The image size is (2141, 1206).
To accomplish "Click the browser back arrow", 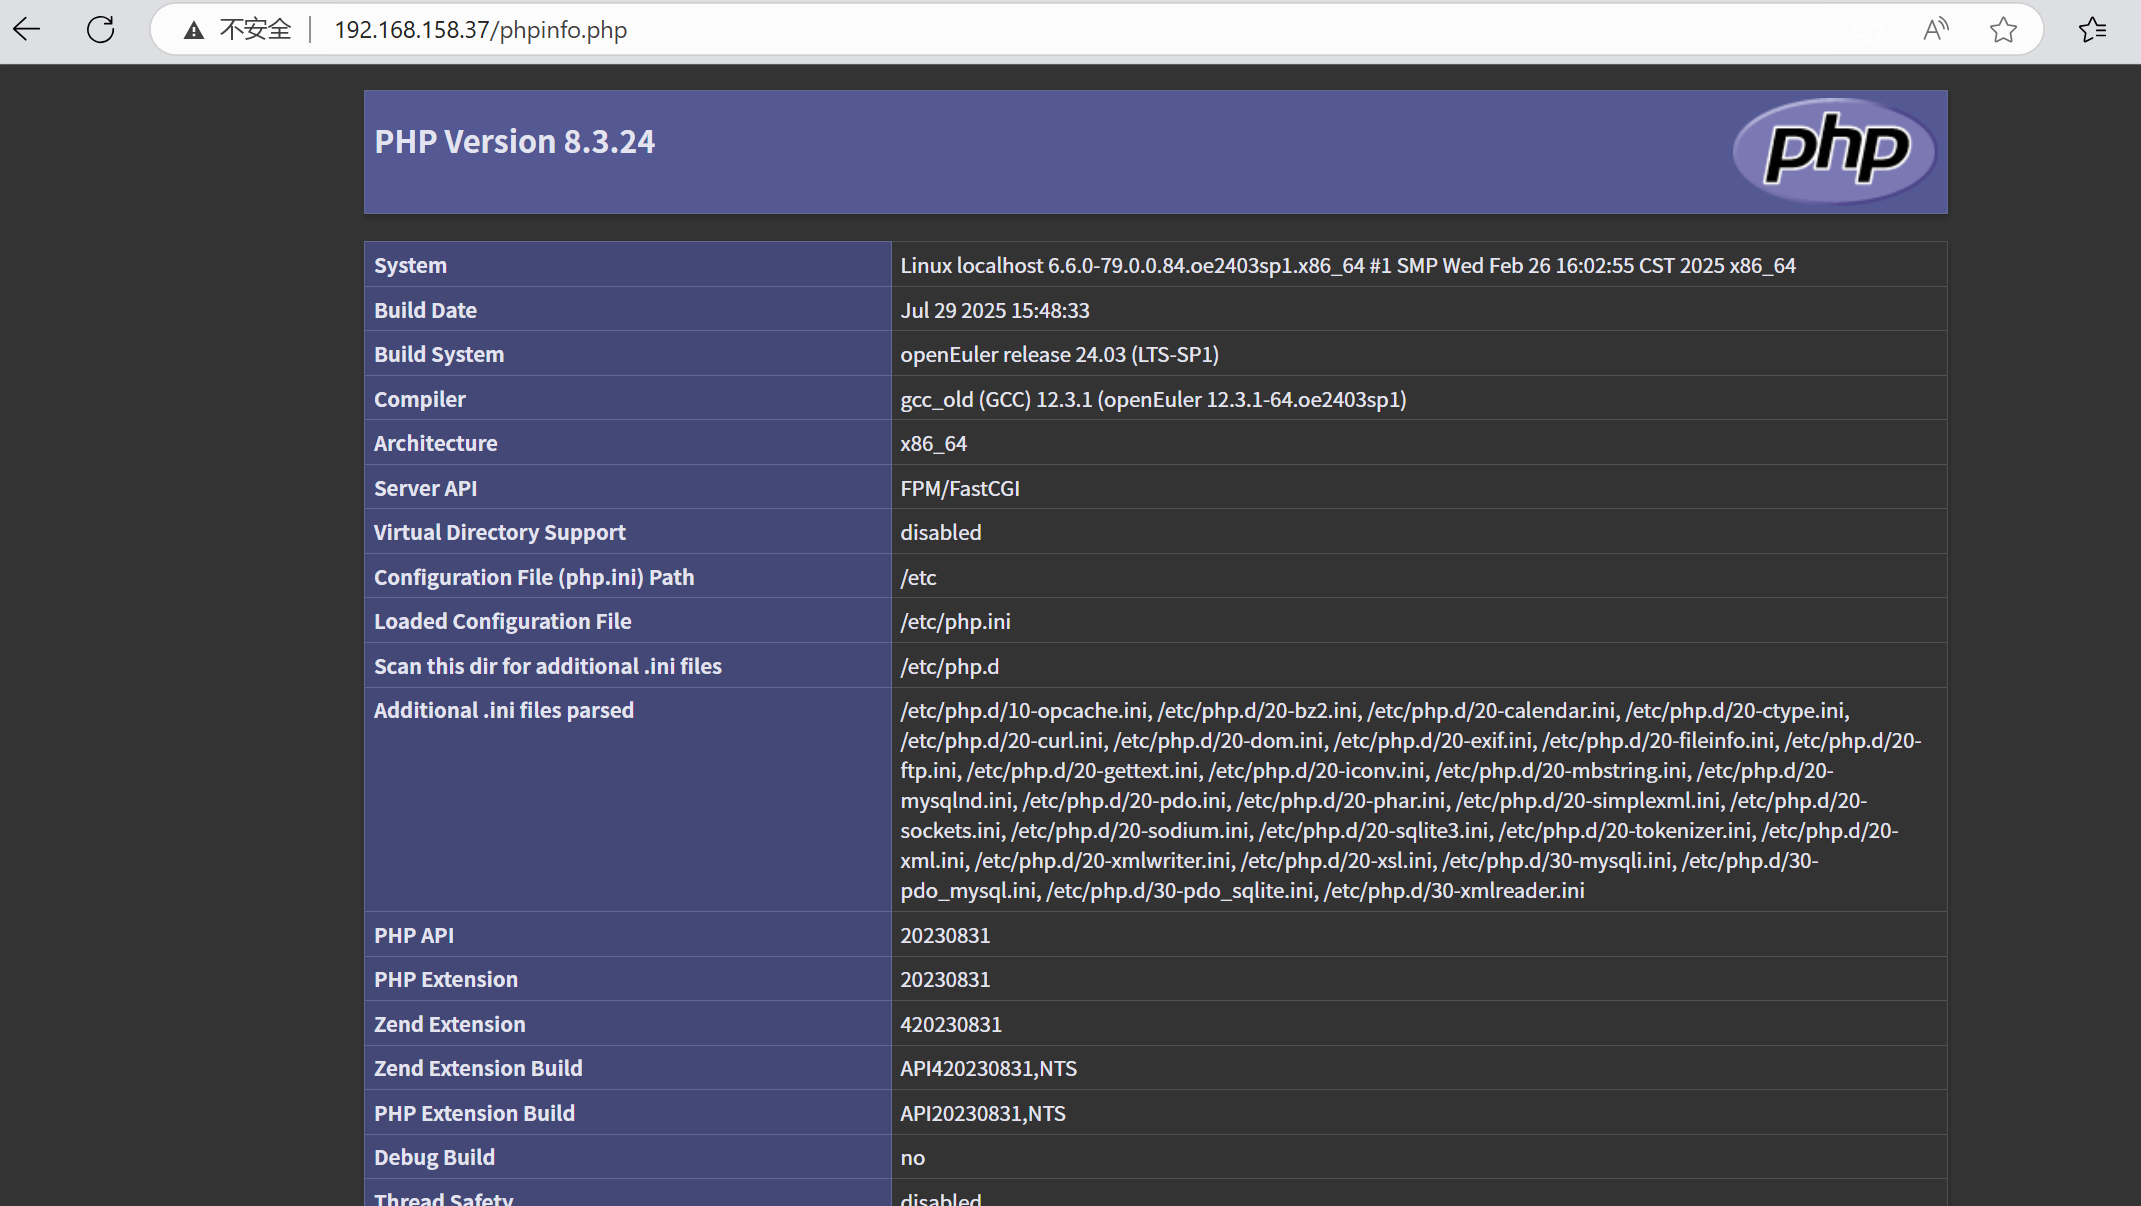I will coord(27,30).
